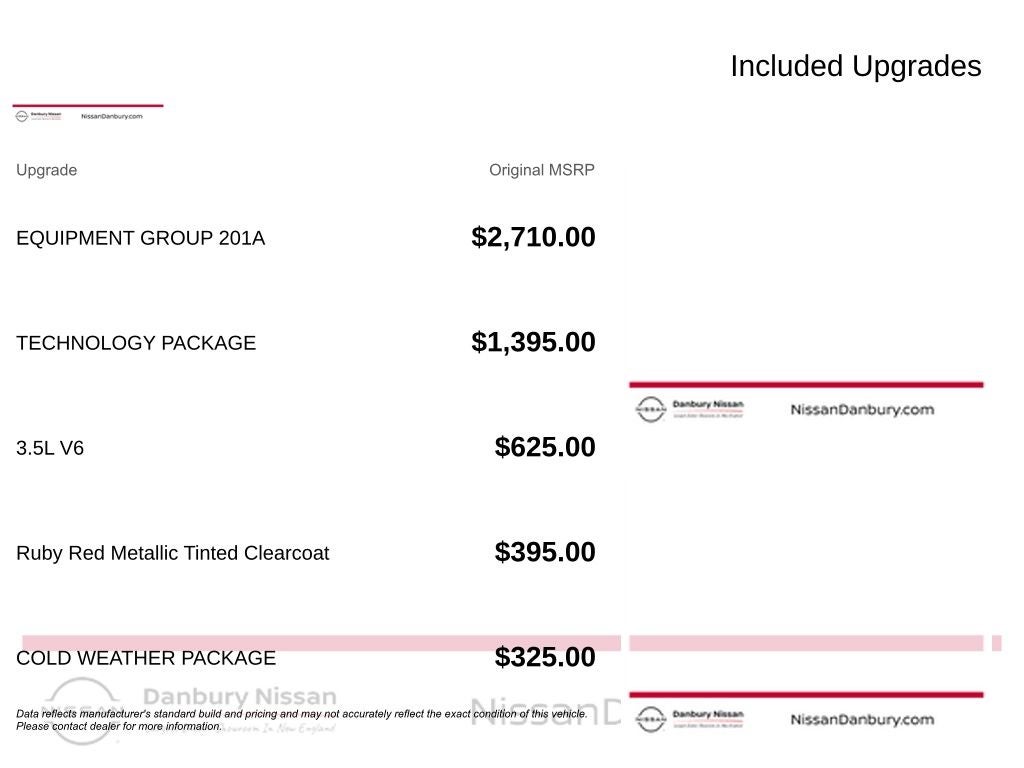Click the small Nissan logo in the top-left header
The image size is (1024, 768).
tap(22, 116)
